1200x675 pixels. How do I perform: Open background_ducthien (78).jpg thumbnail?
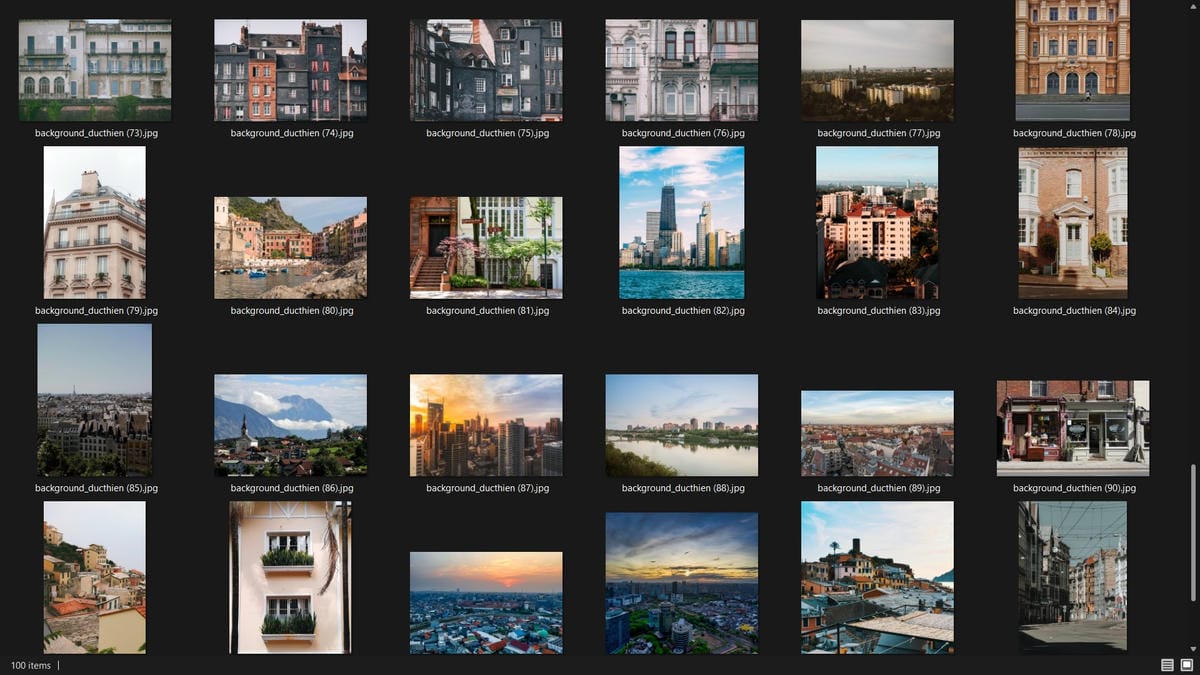1072,60
